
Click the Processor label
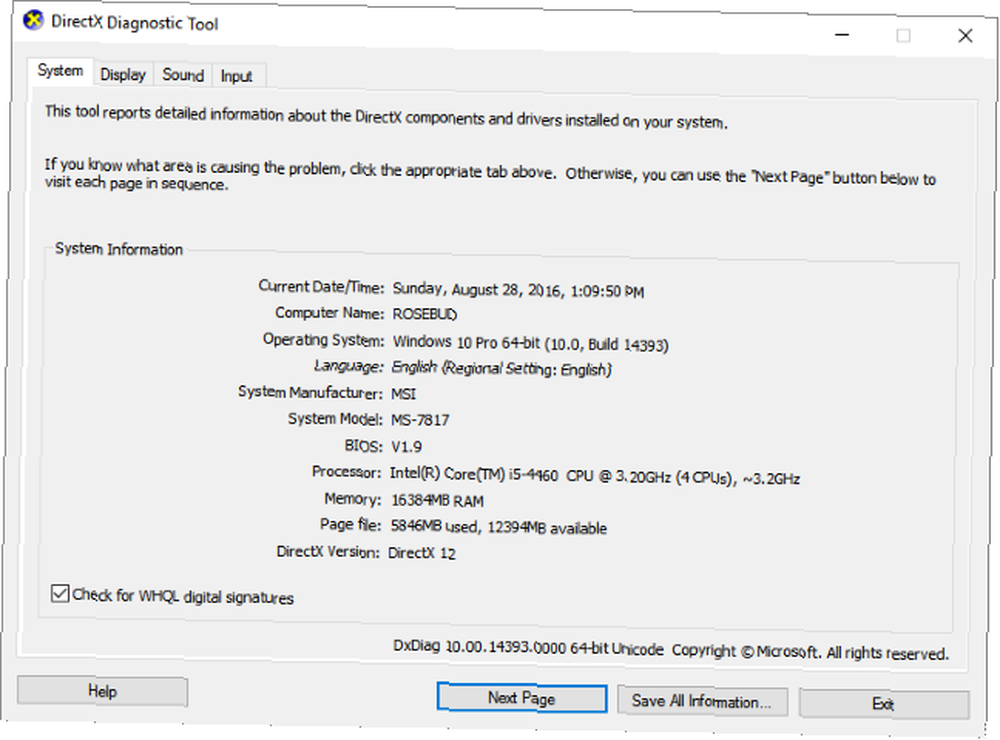346,472
